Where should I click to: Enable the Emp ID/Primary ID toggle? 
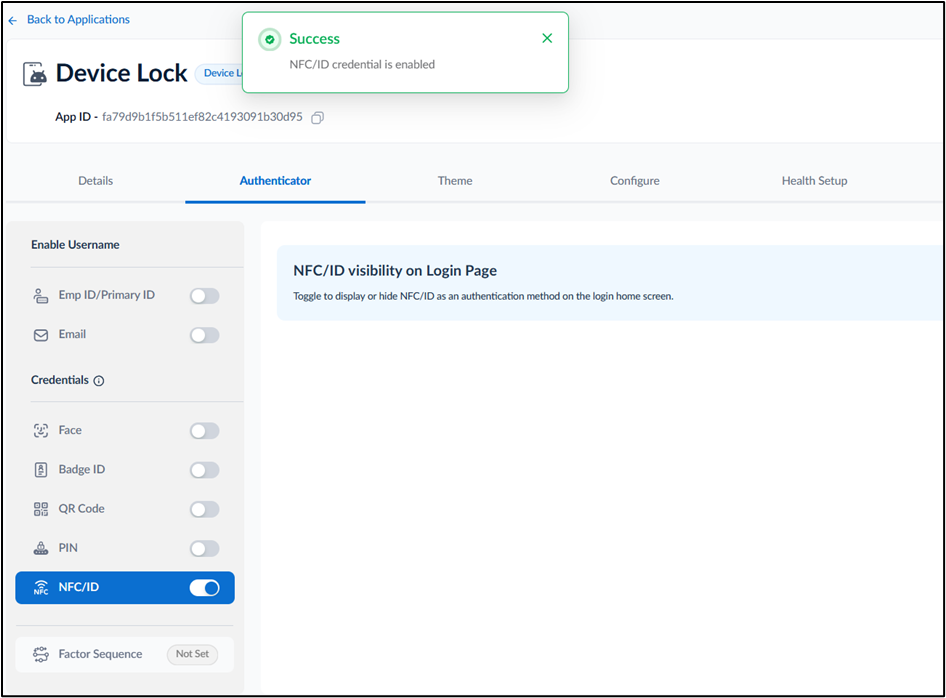point(205,296)
